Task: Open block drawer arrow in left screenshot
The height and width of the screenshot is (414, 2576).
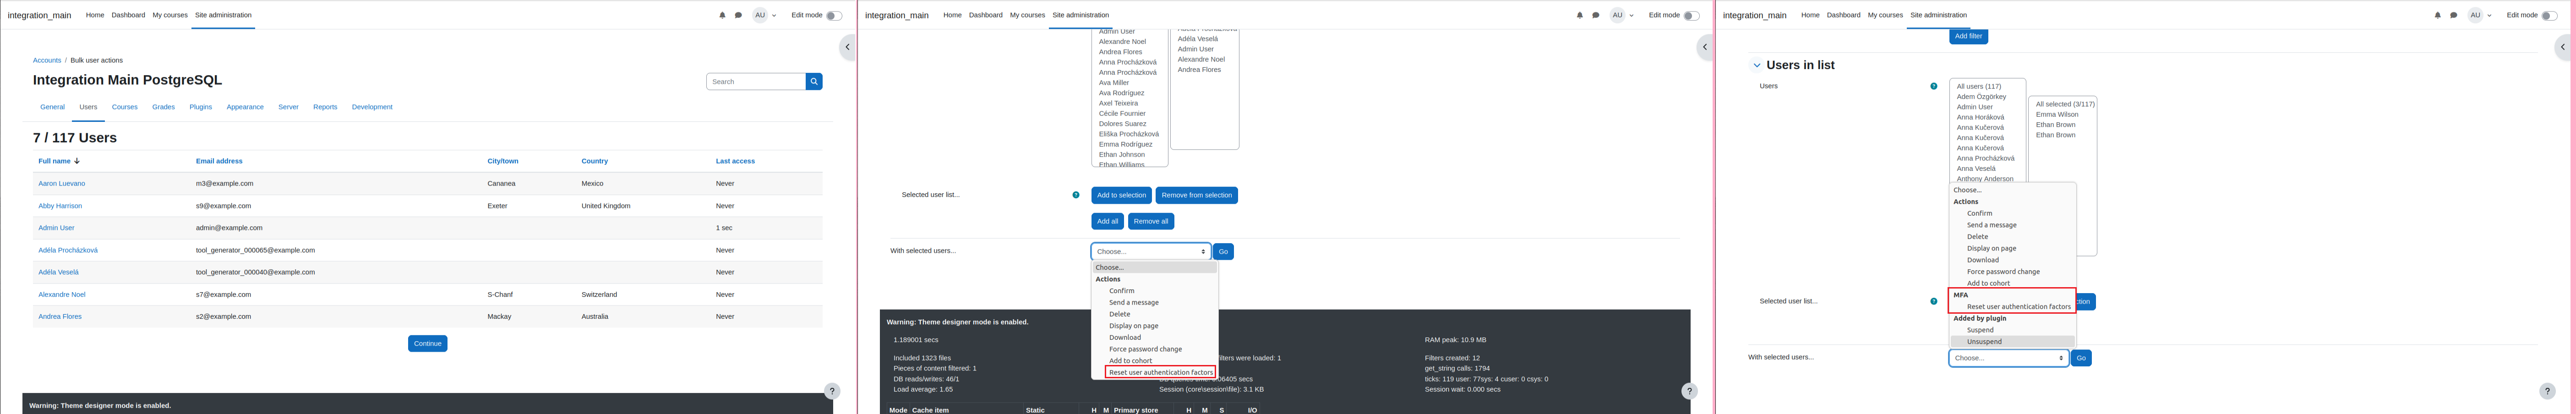Action: [x=847, y=47]
